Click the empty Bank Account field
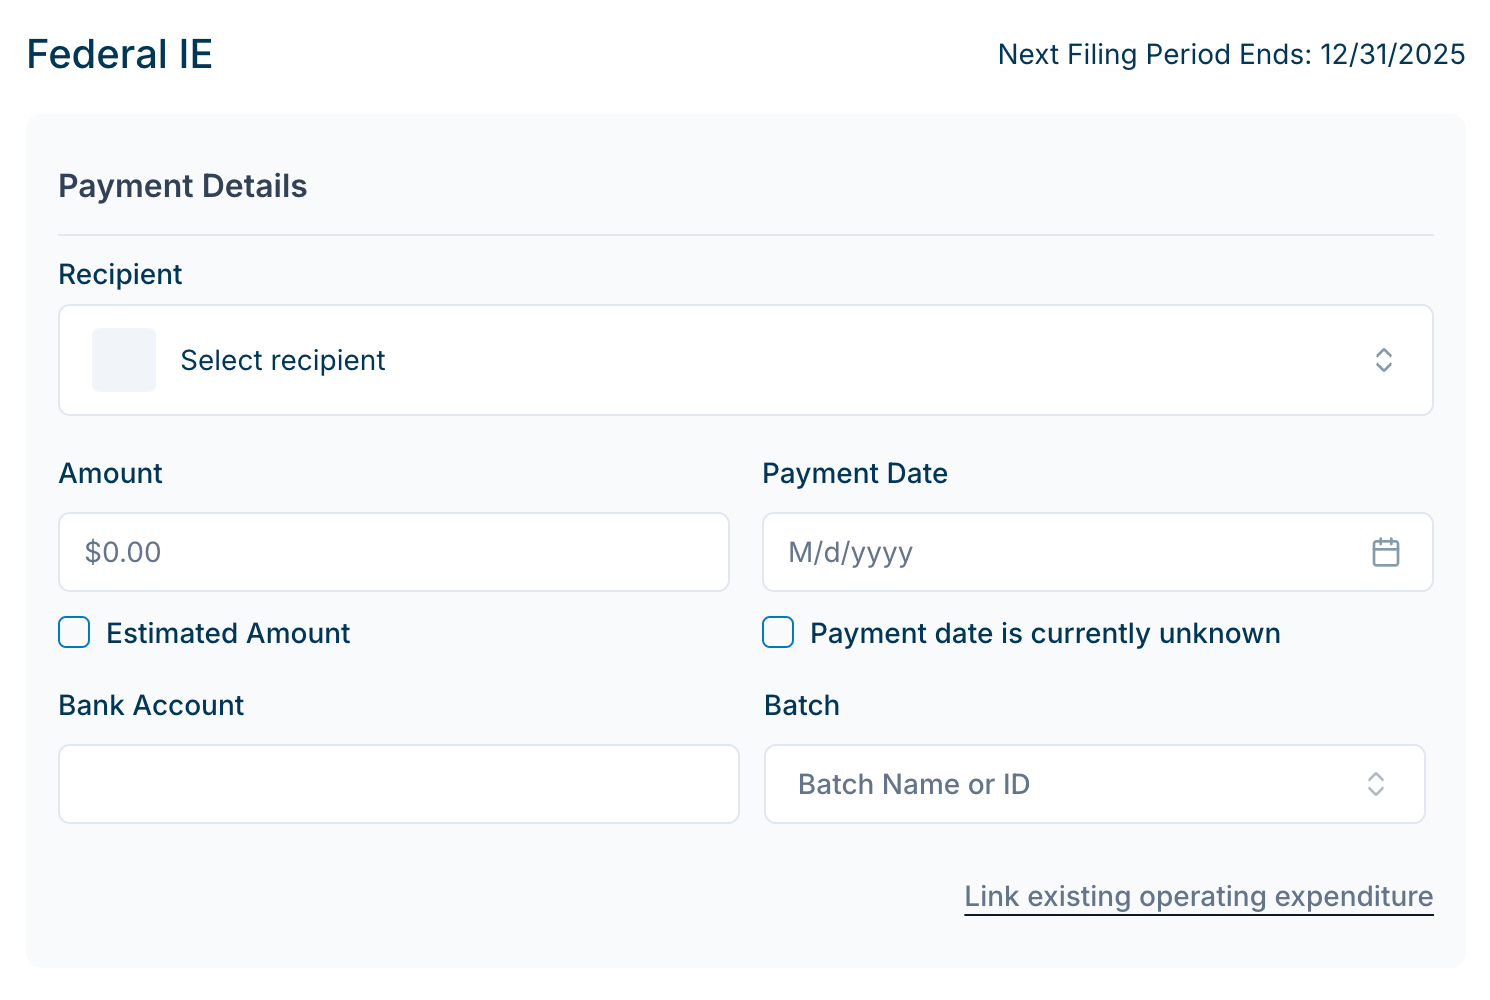The image size is (1490, 1000). [x=398, y=784]
